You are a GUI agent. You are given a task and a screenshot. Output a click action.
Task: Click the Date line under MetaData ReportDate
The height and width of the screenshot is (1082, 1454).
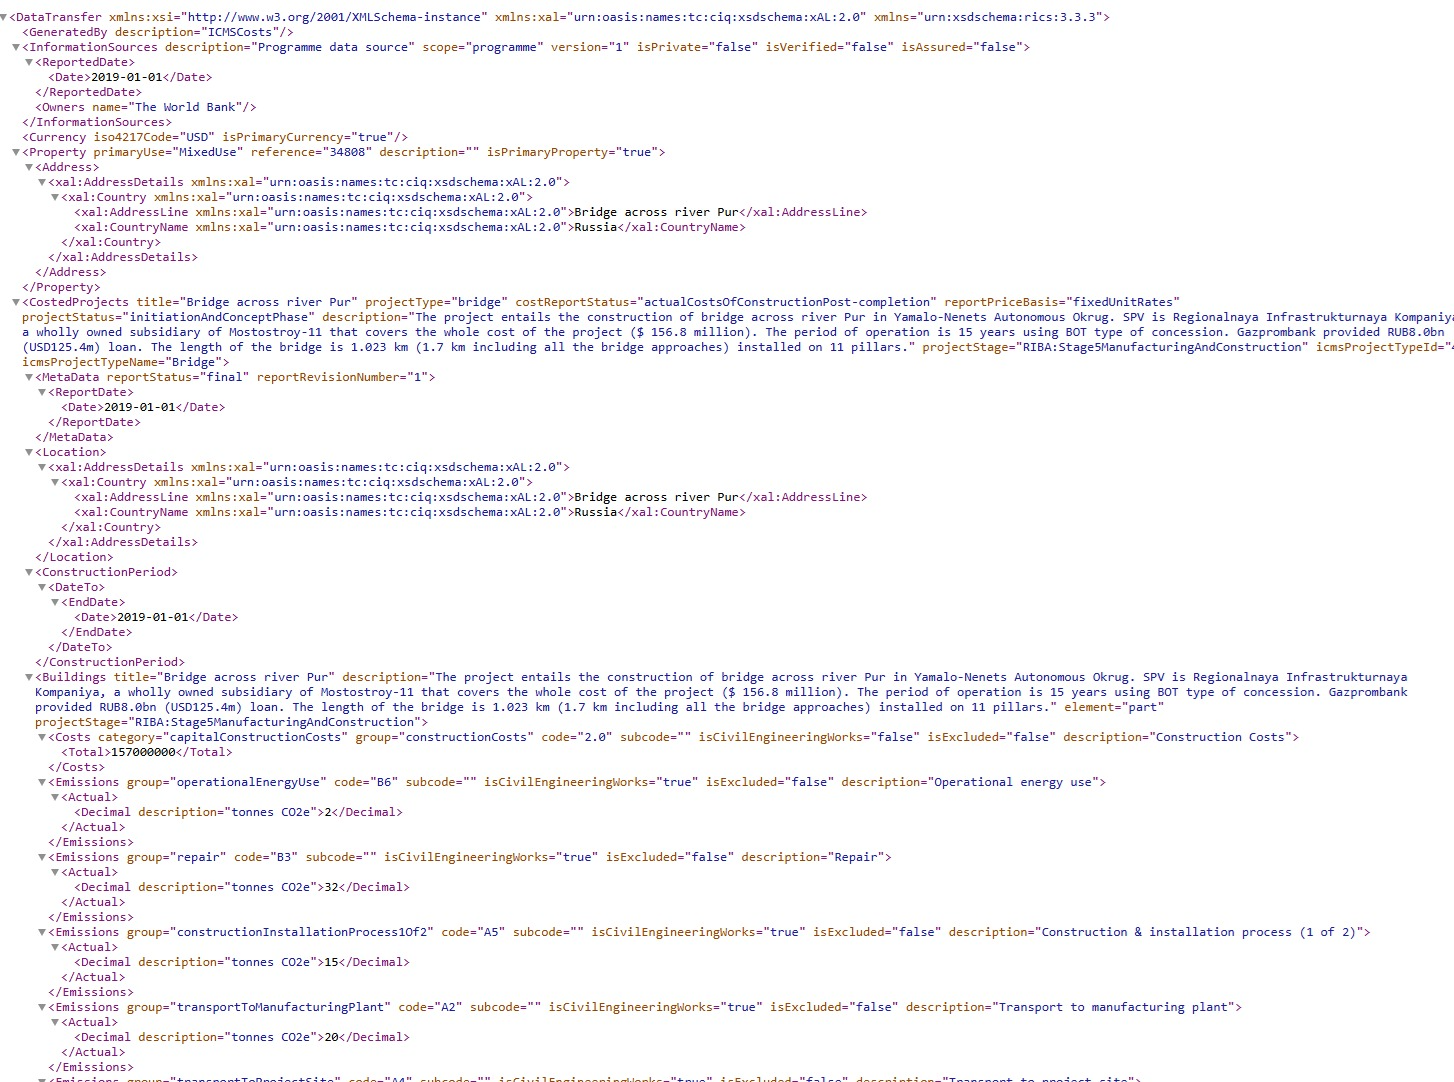(143, 407)
